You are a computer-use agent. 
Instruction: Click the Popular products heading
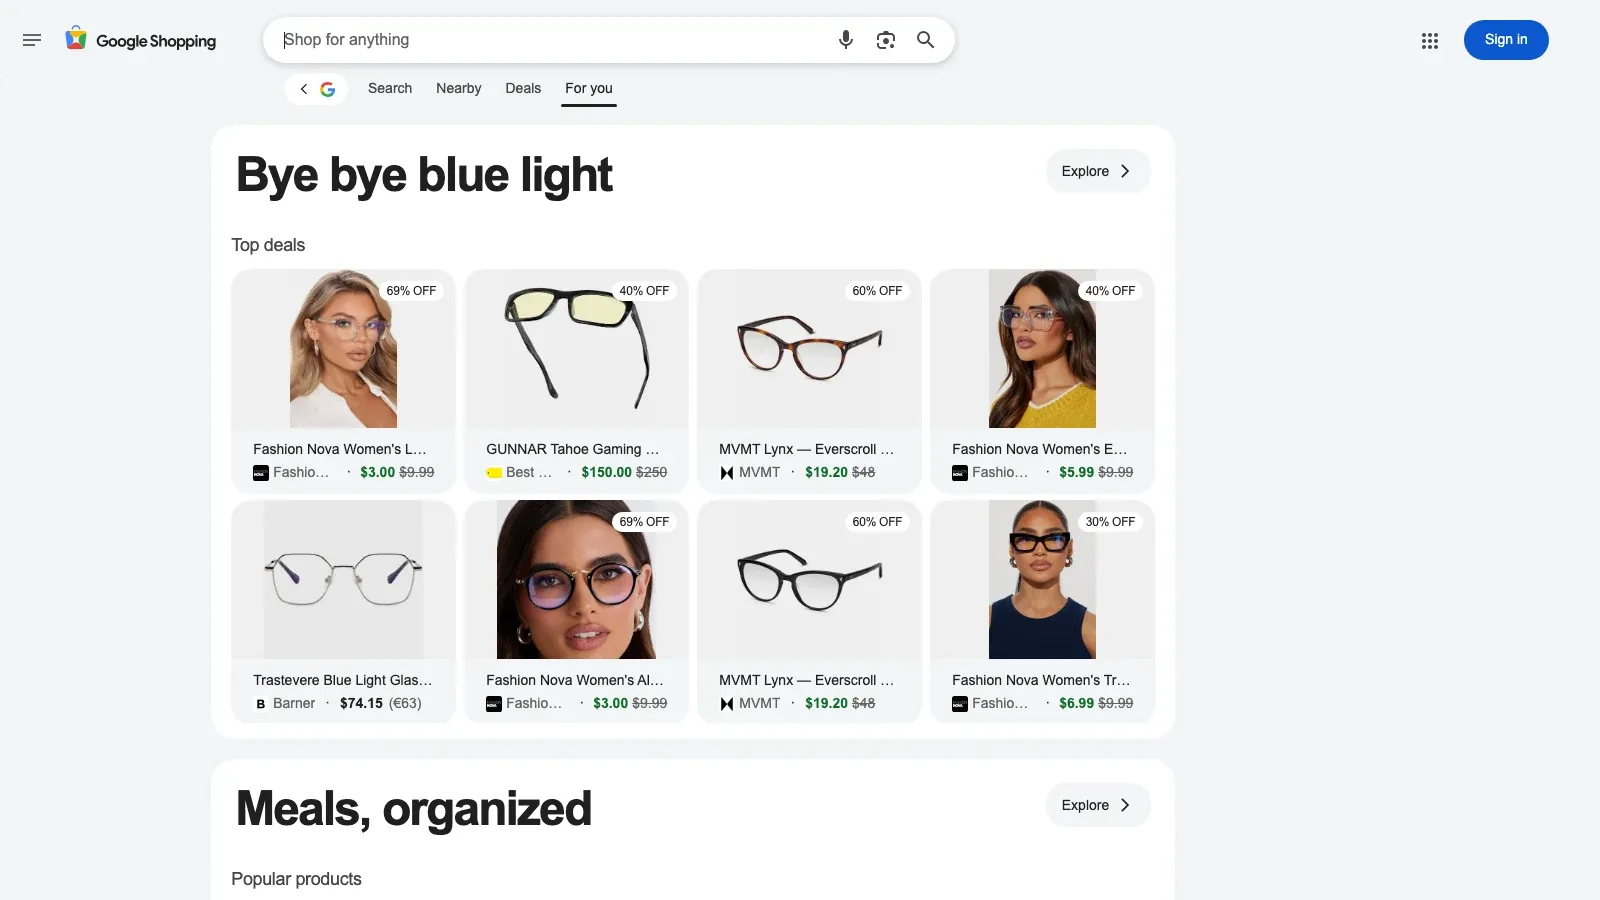(296, 879)
